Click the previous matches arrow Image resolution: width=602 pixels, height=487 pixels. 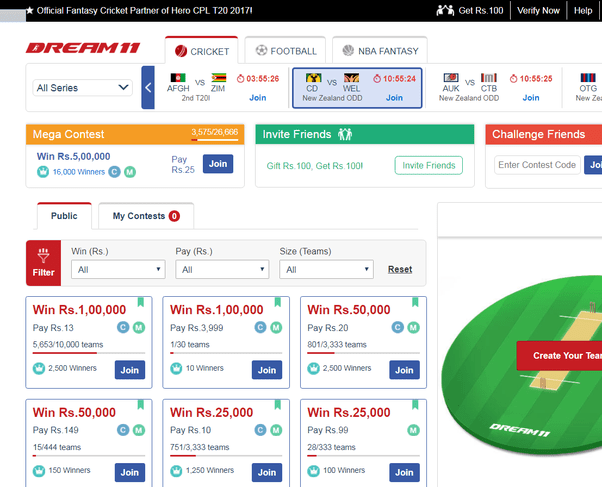(148, 88)
